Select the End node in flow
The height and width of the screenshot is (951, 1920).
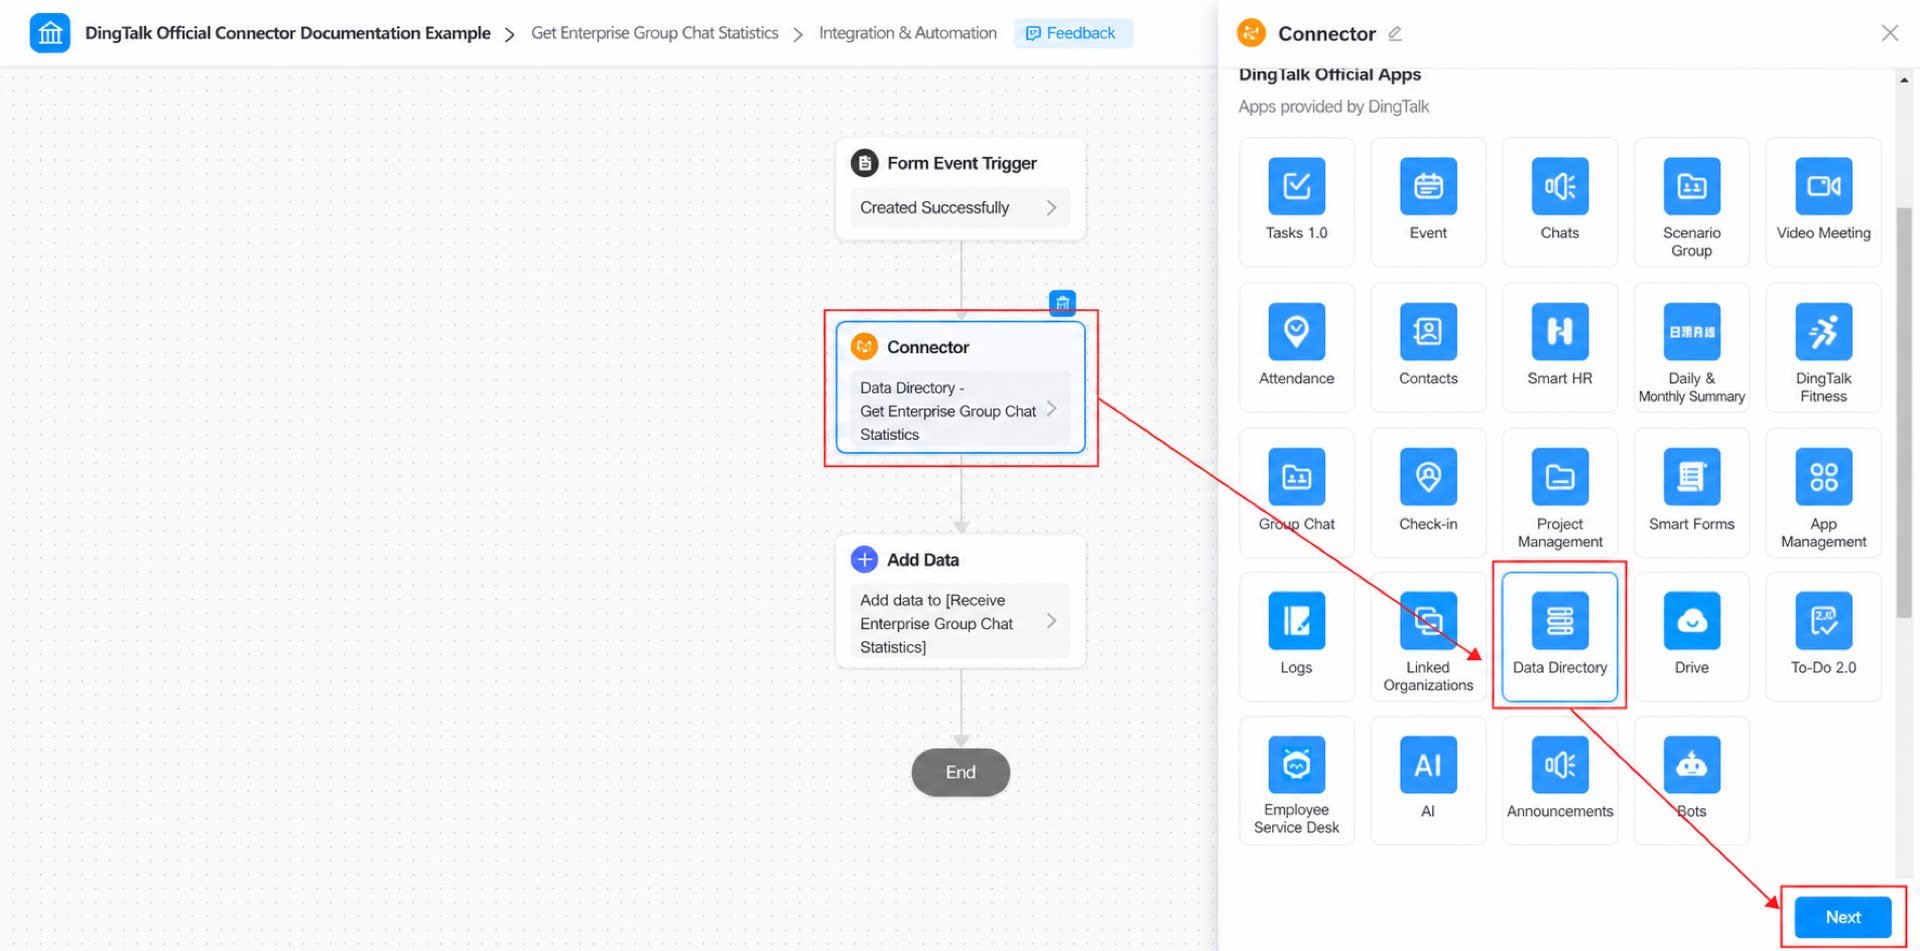tap(960, 772)
